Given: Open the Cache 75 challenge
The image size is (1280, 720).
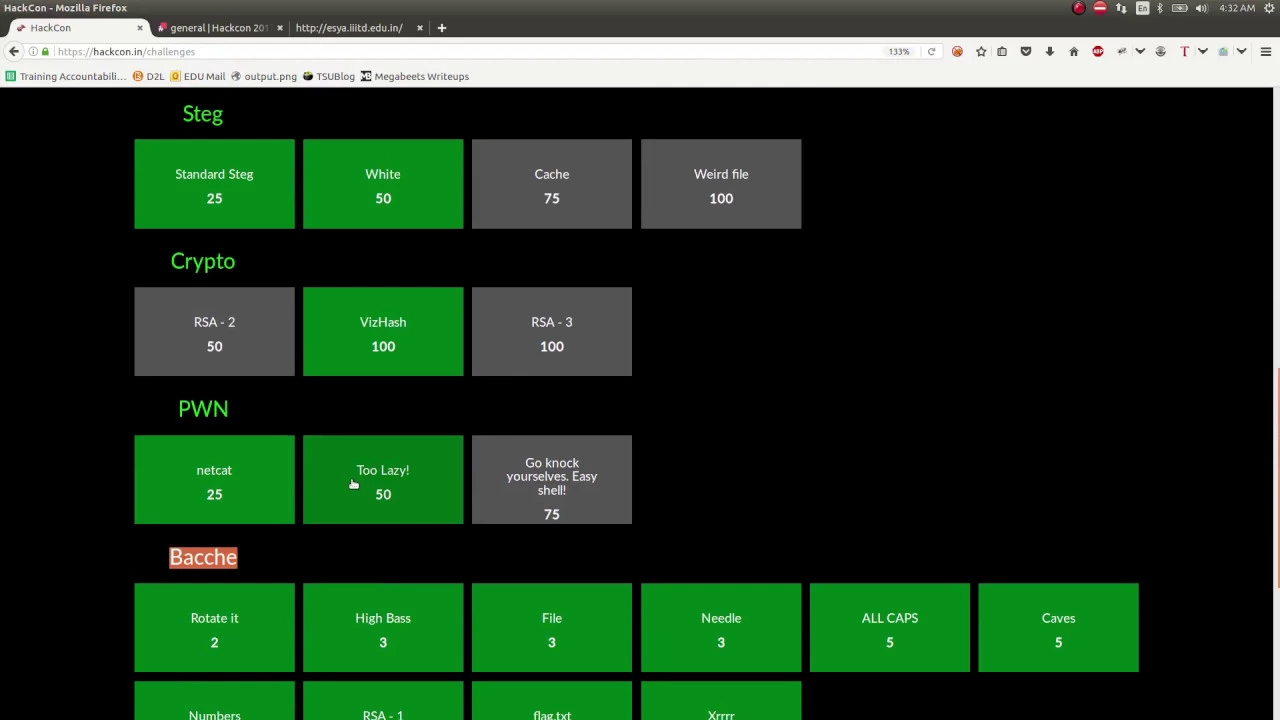Looking at the screenshot, I should (x=552, y=184).
